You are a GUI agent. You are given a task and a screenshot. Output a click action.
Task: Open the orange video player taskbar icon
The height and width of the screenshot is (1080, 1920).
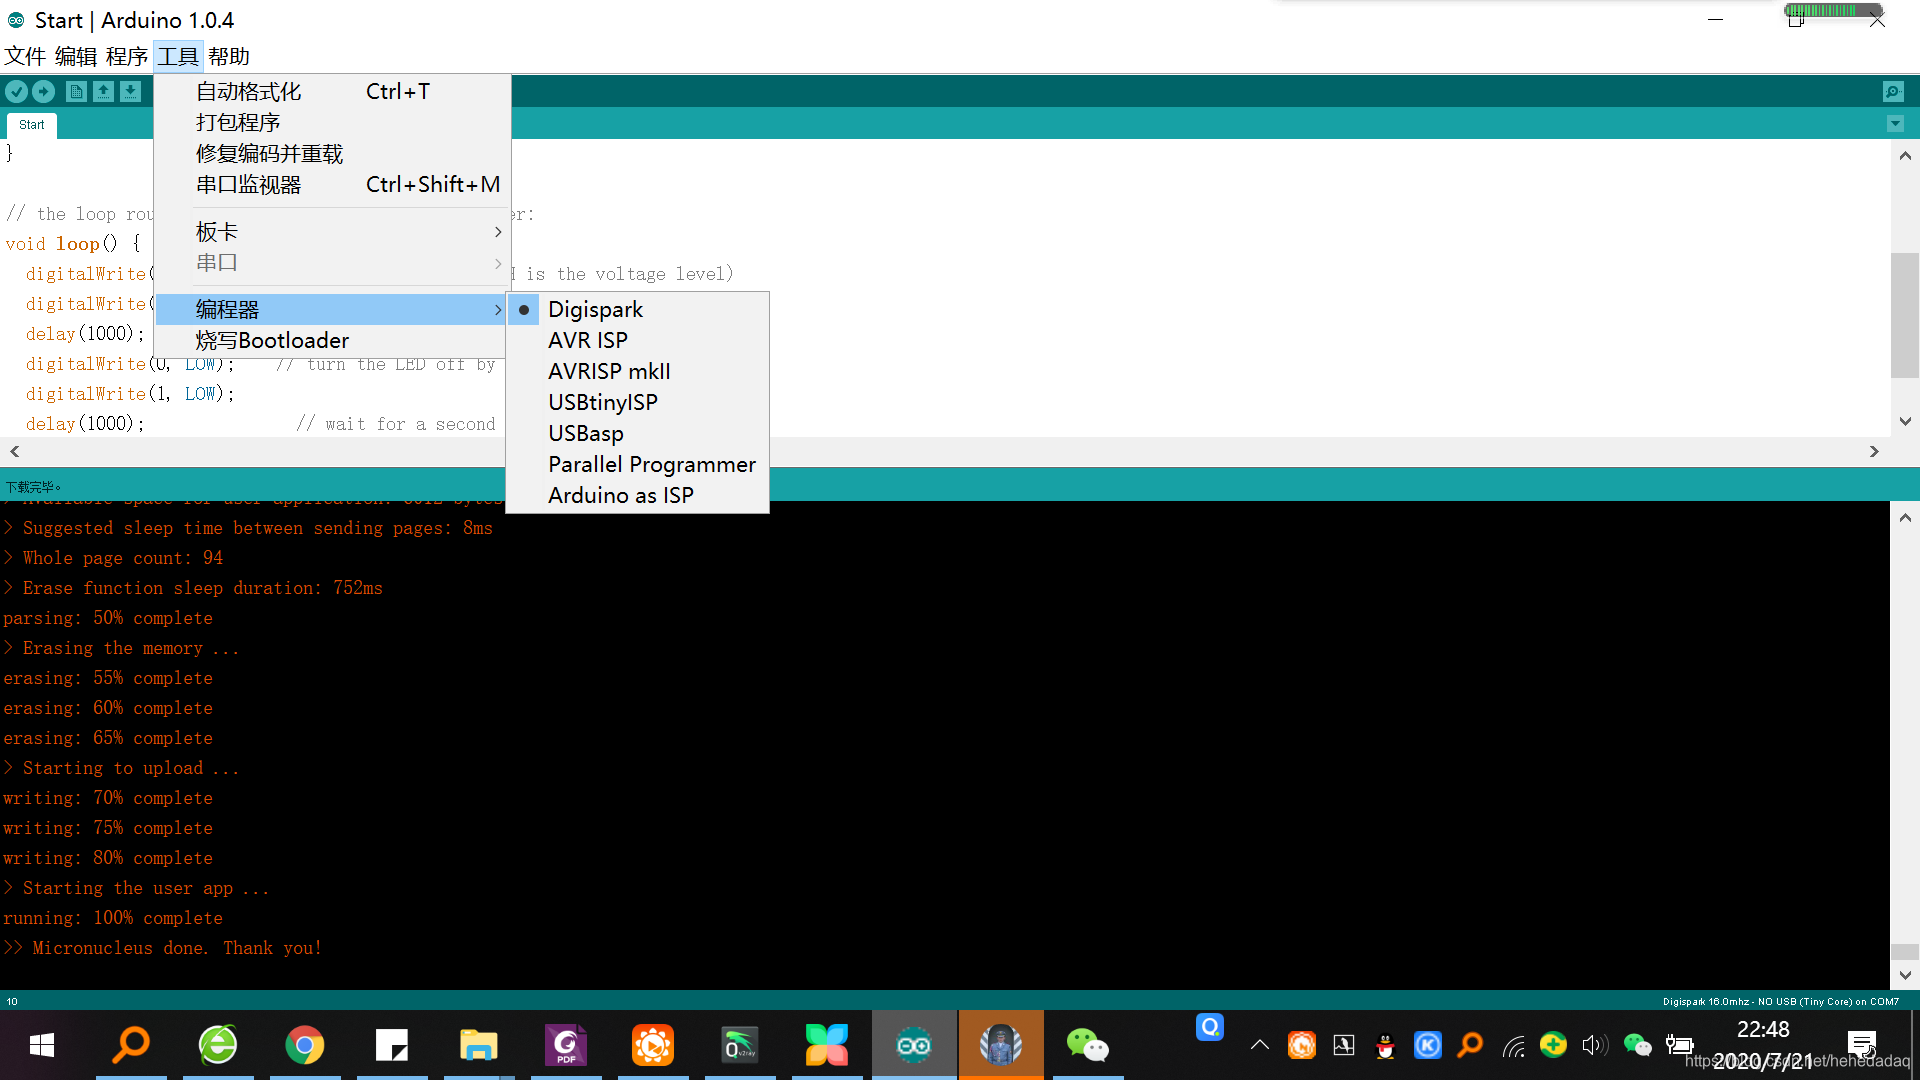(x=652, y=1045)
